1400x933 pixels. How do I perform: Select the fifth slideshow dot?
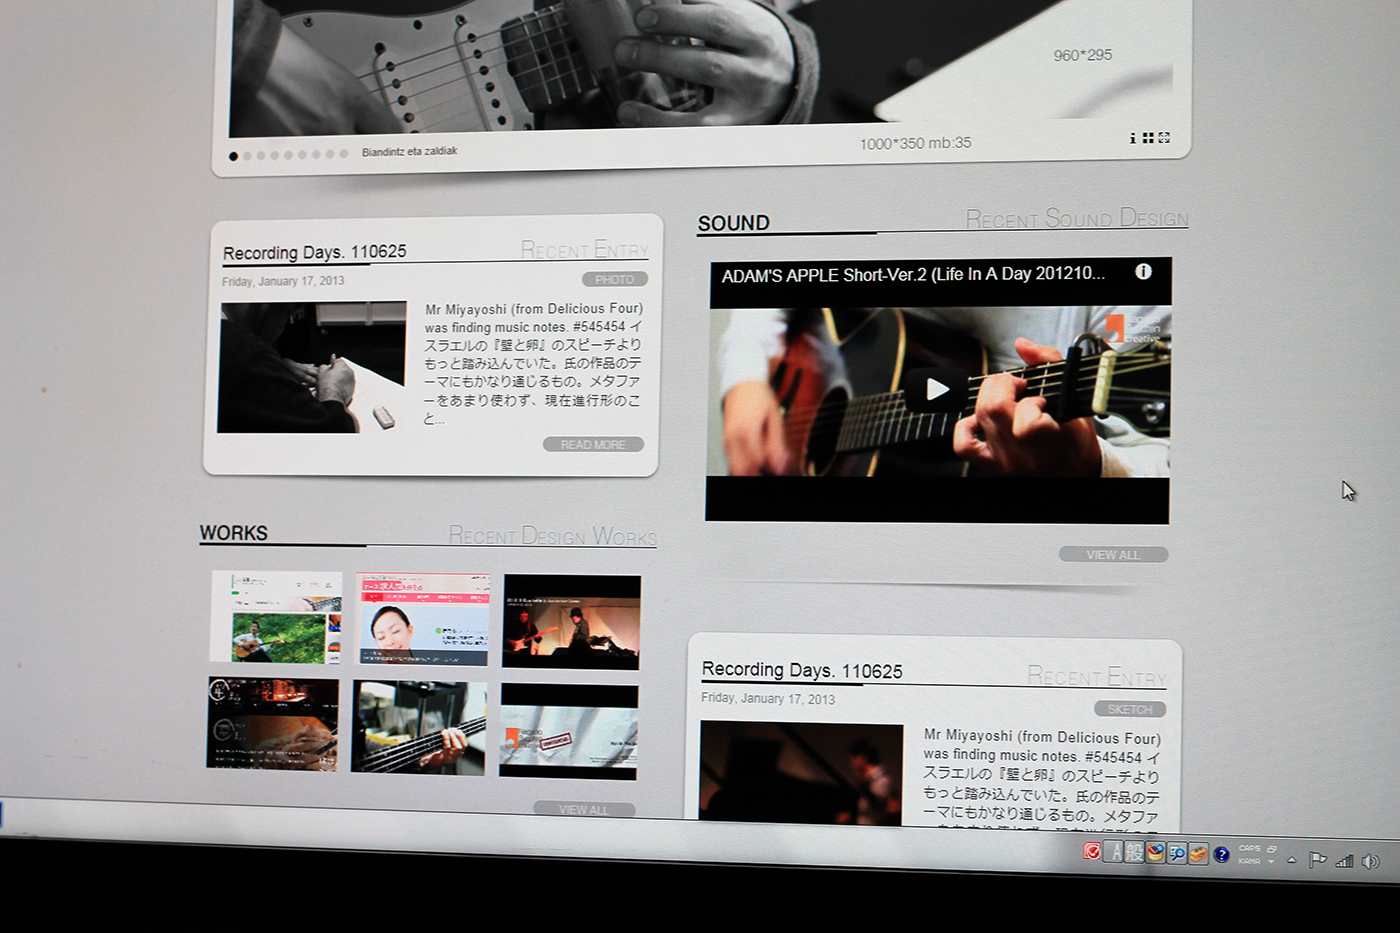tap(289, 155)
